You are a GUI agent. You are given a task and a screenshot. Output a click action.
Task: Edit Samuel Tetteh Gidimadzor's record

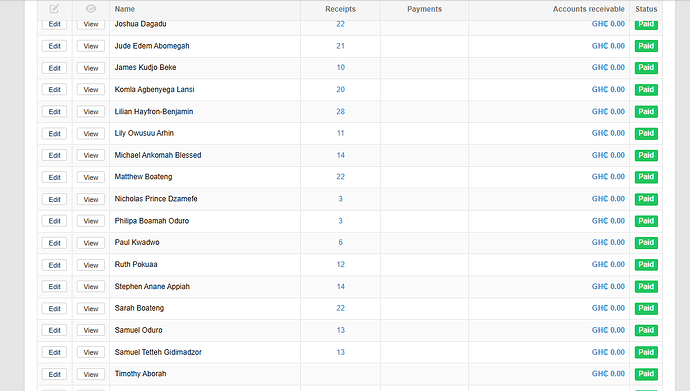pos(54,352)
